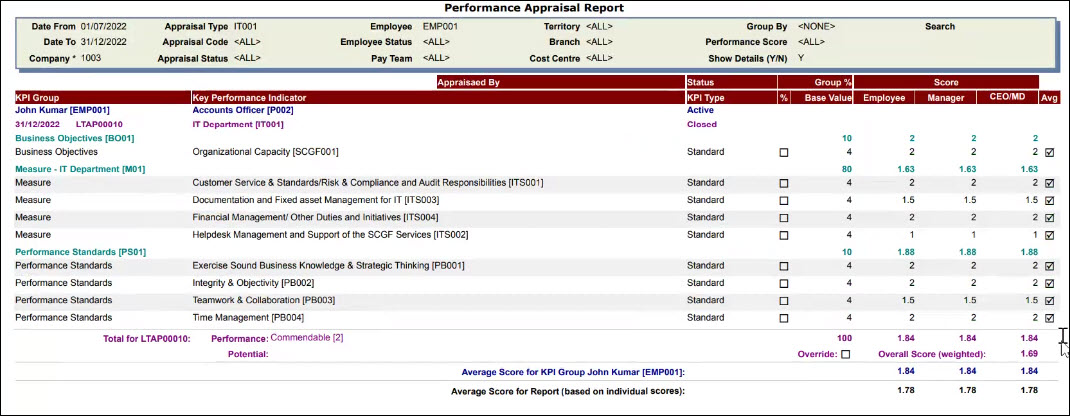This screenshot has width=1070, height=416.
Task: Uncheck the Avg box for Time Management row
Action: click(x=1049, y=318)
